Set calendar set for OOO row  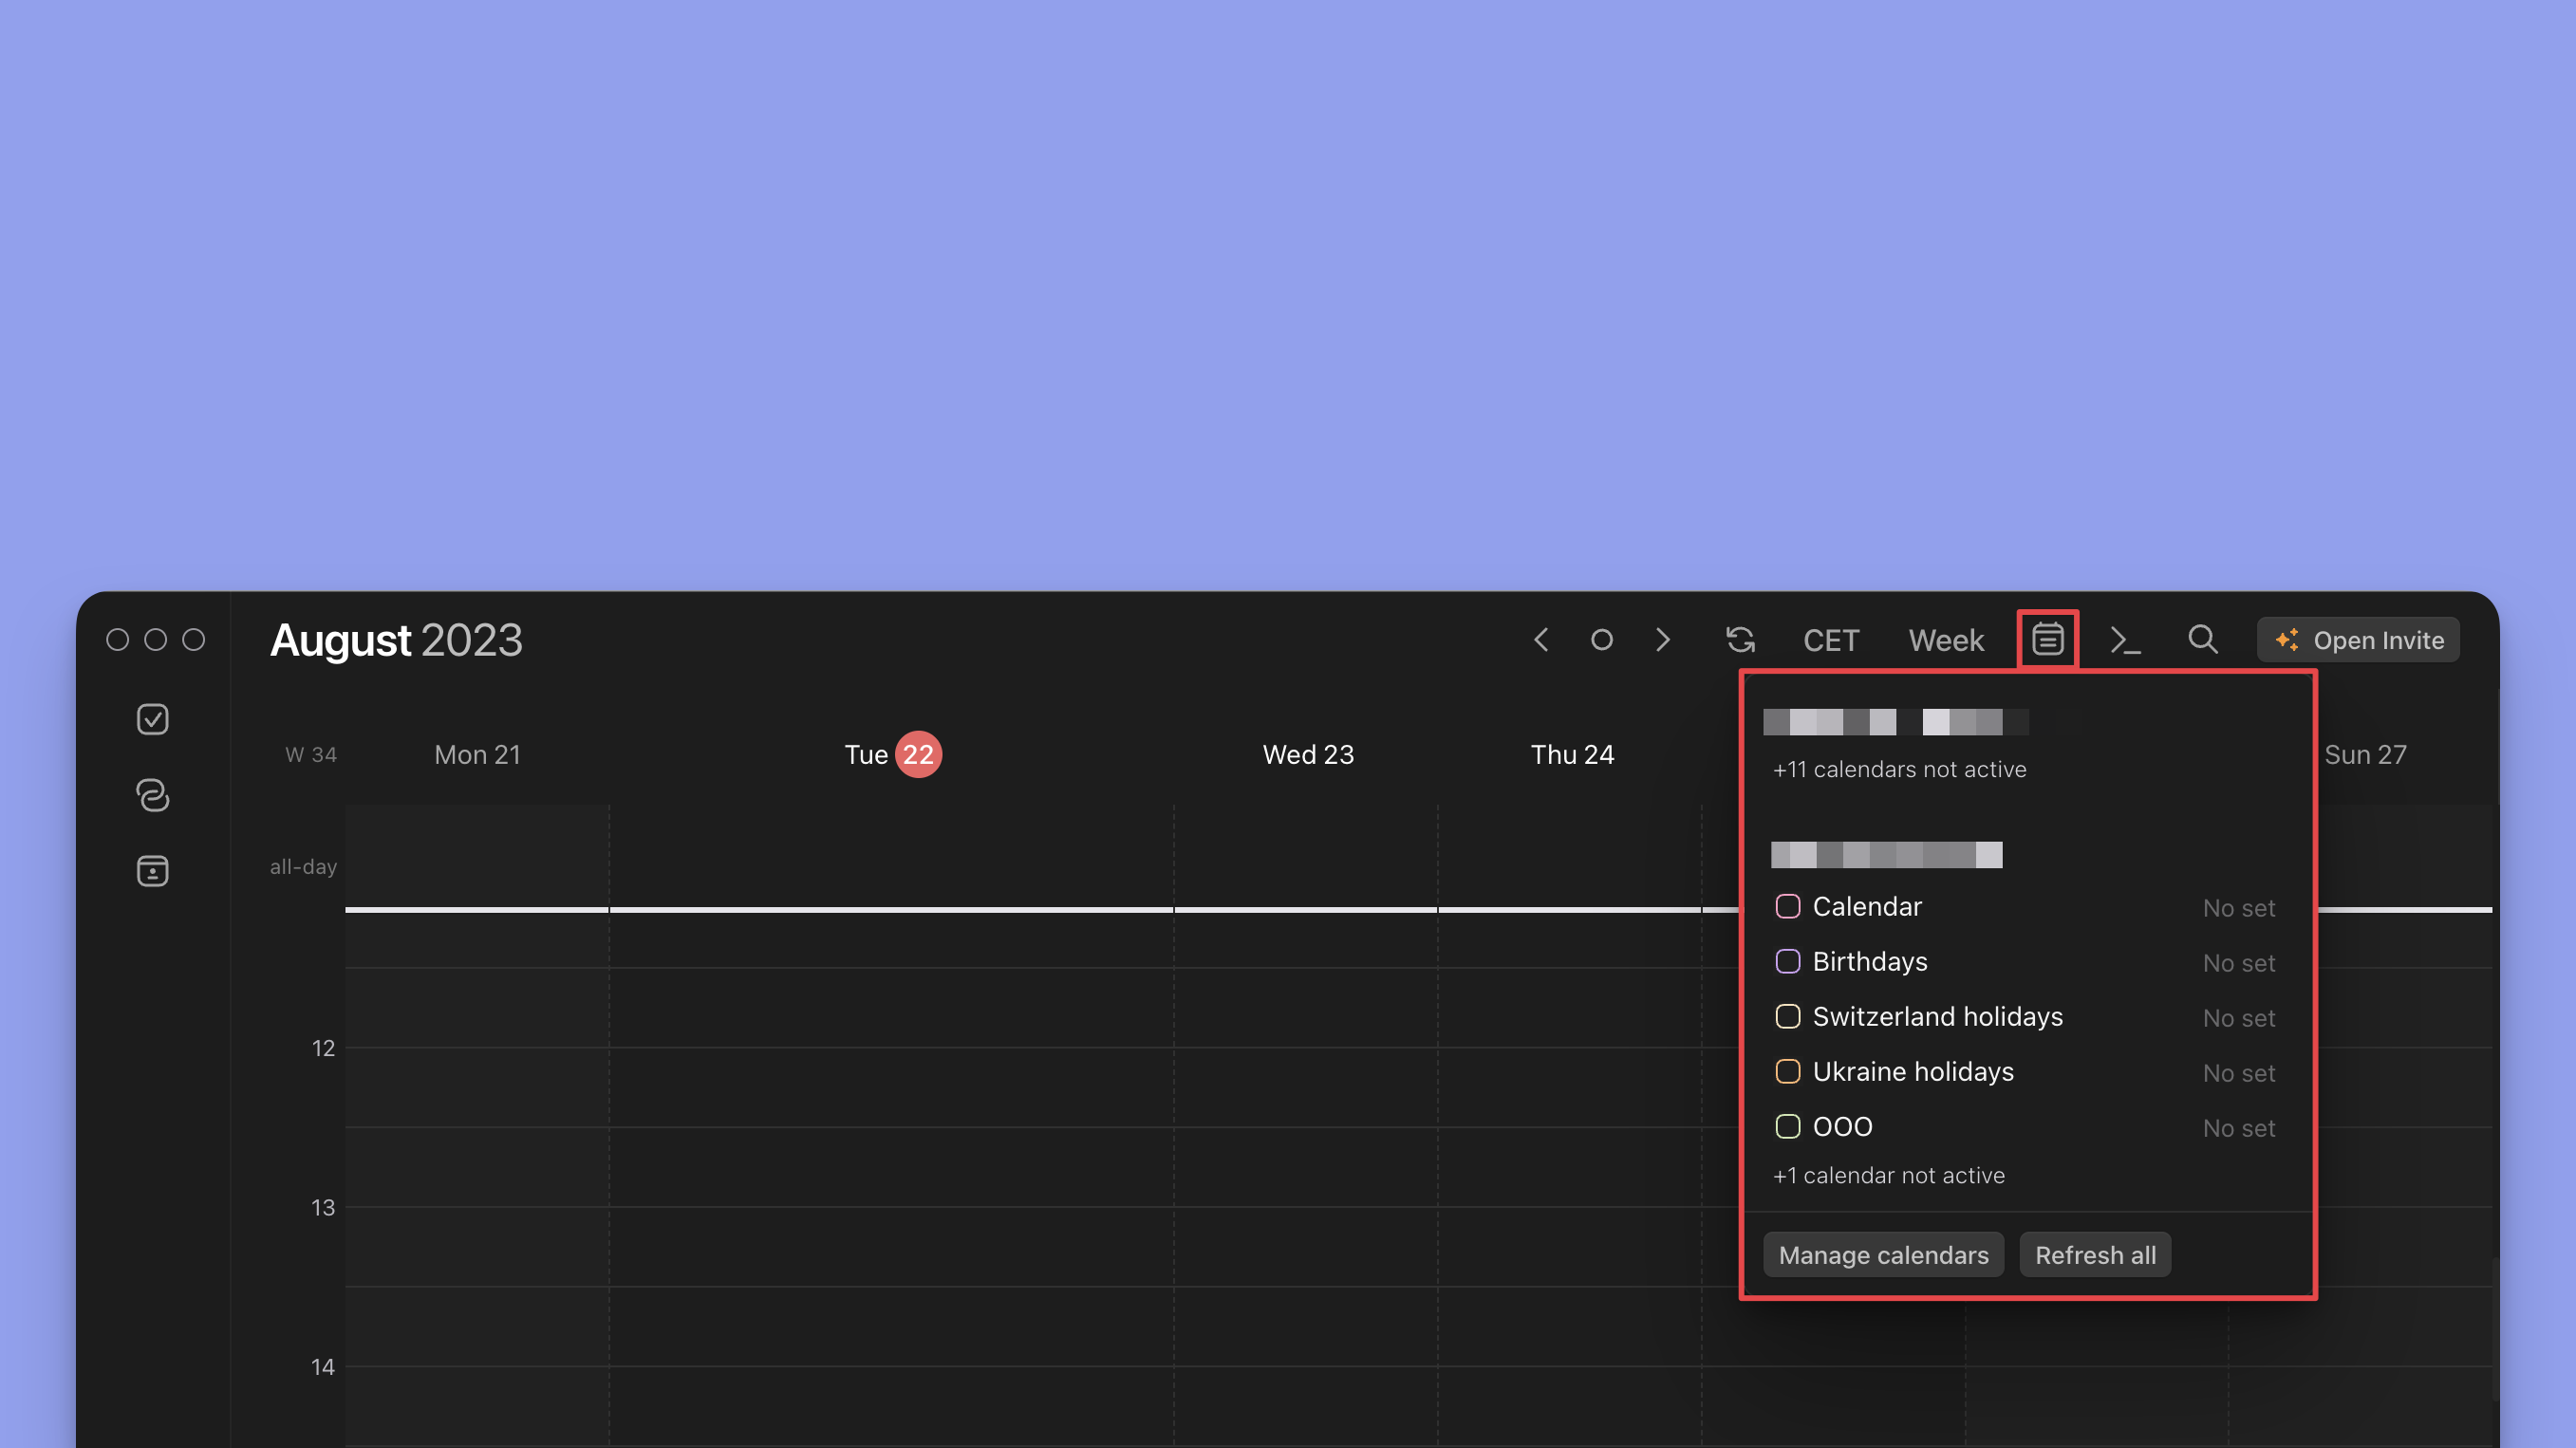[x=2239, y=1128]
